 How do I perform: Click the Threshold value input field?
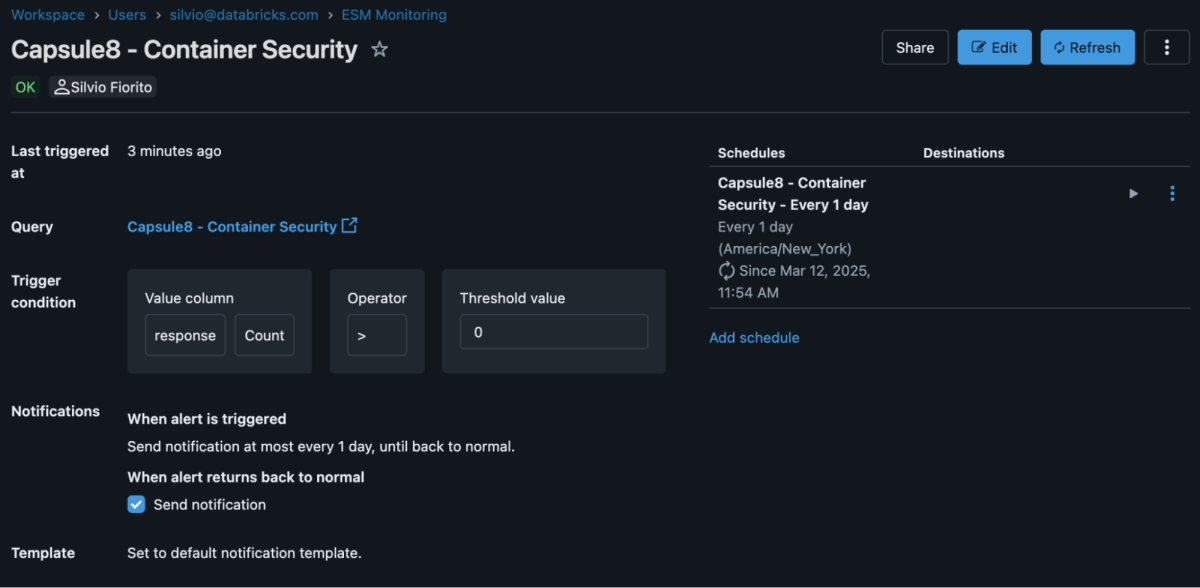553,332
